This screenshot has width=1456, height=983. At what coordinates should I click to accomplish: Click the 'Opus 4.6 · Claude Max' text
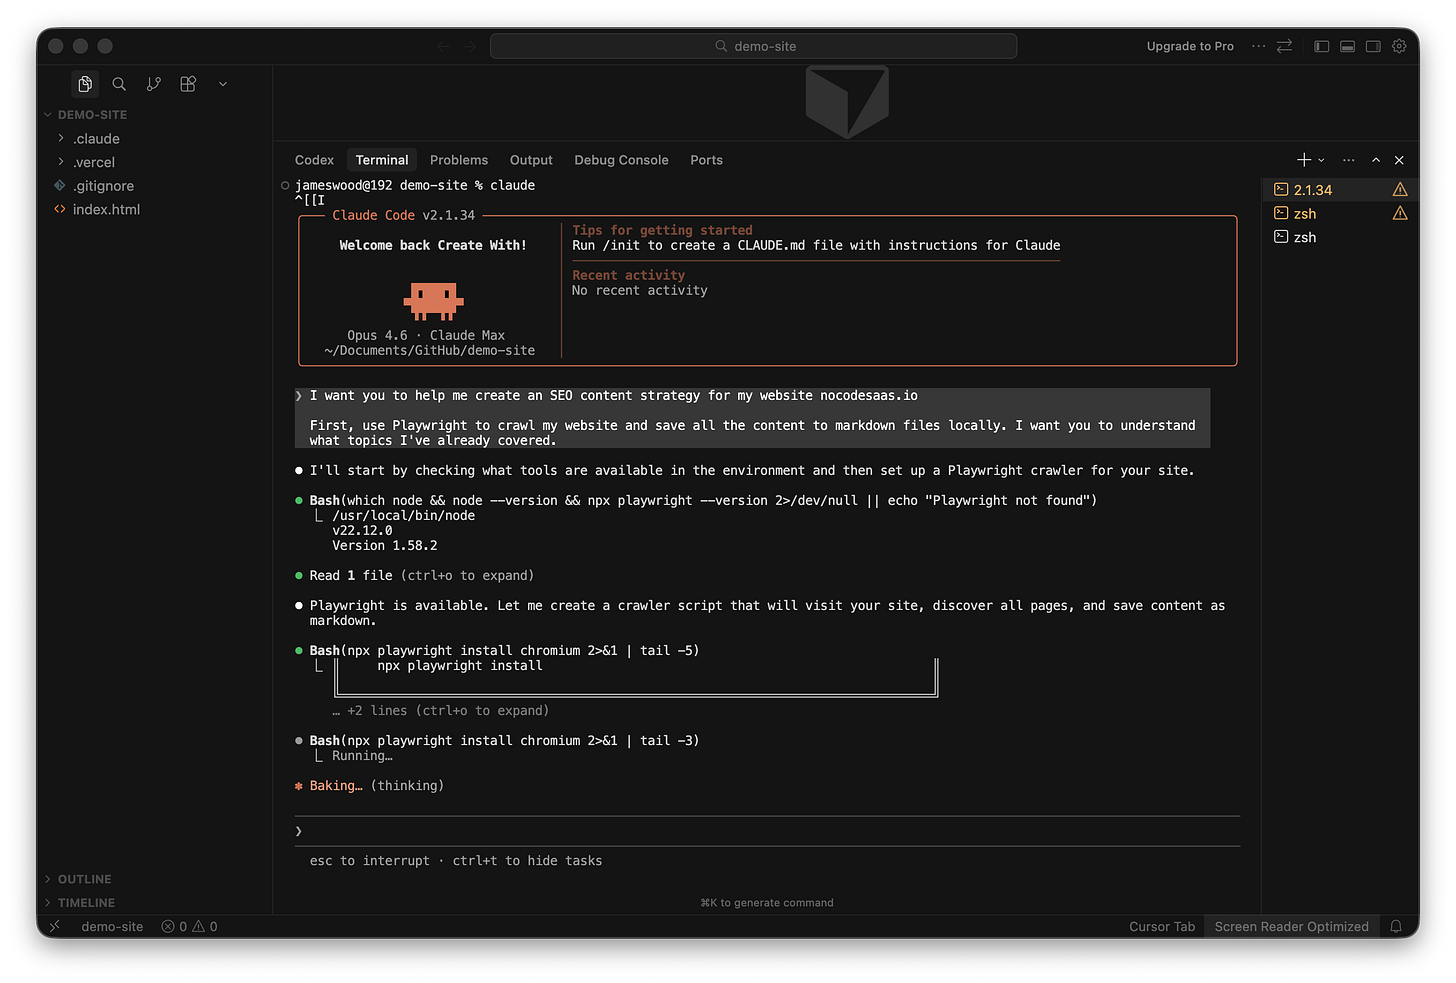click(x=426, y=336)
